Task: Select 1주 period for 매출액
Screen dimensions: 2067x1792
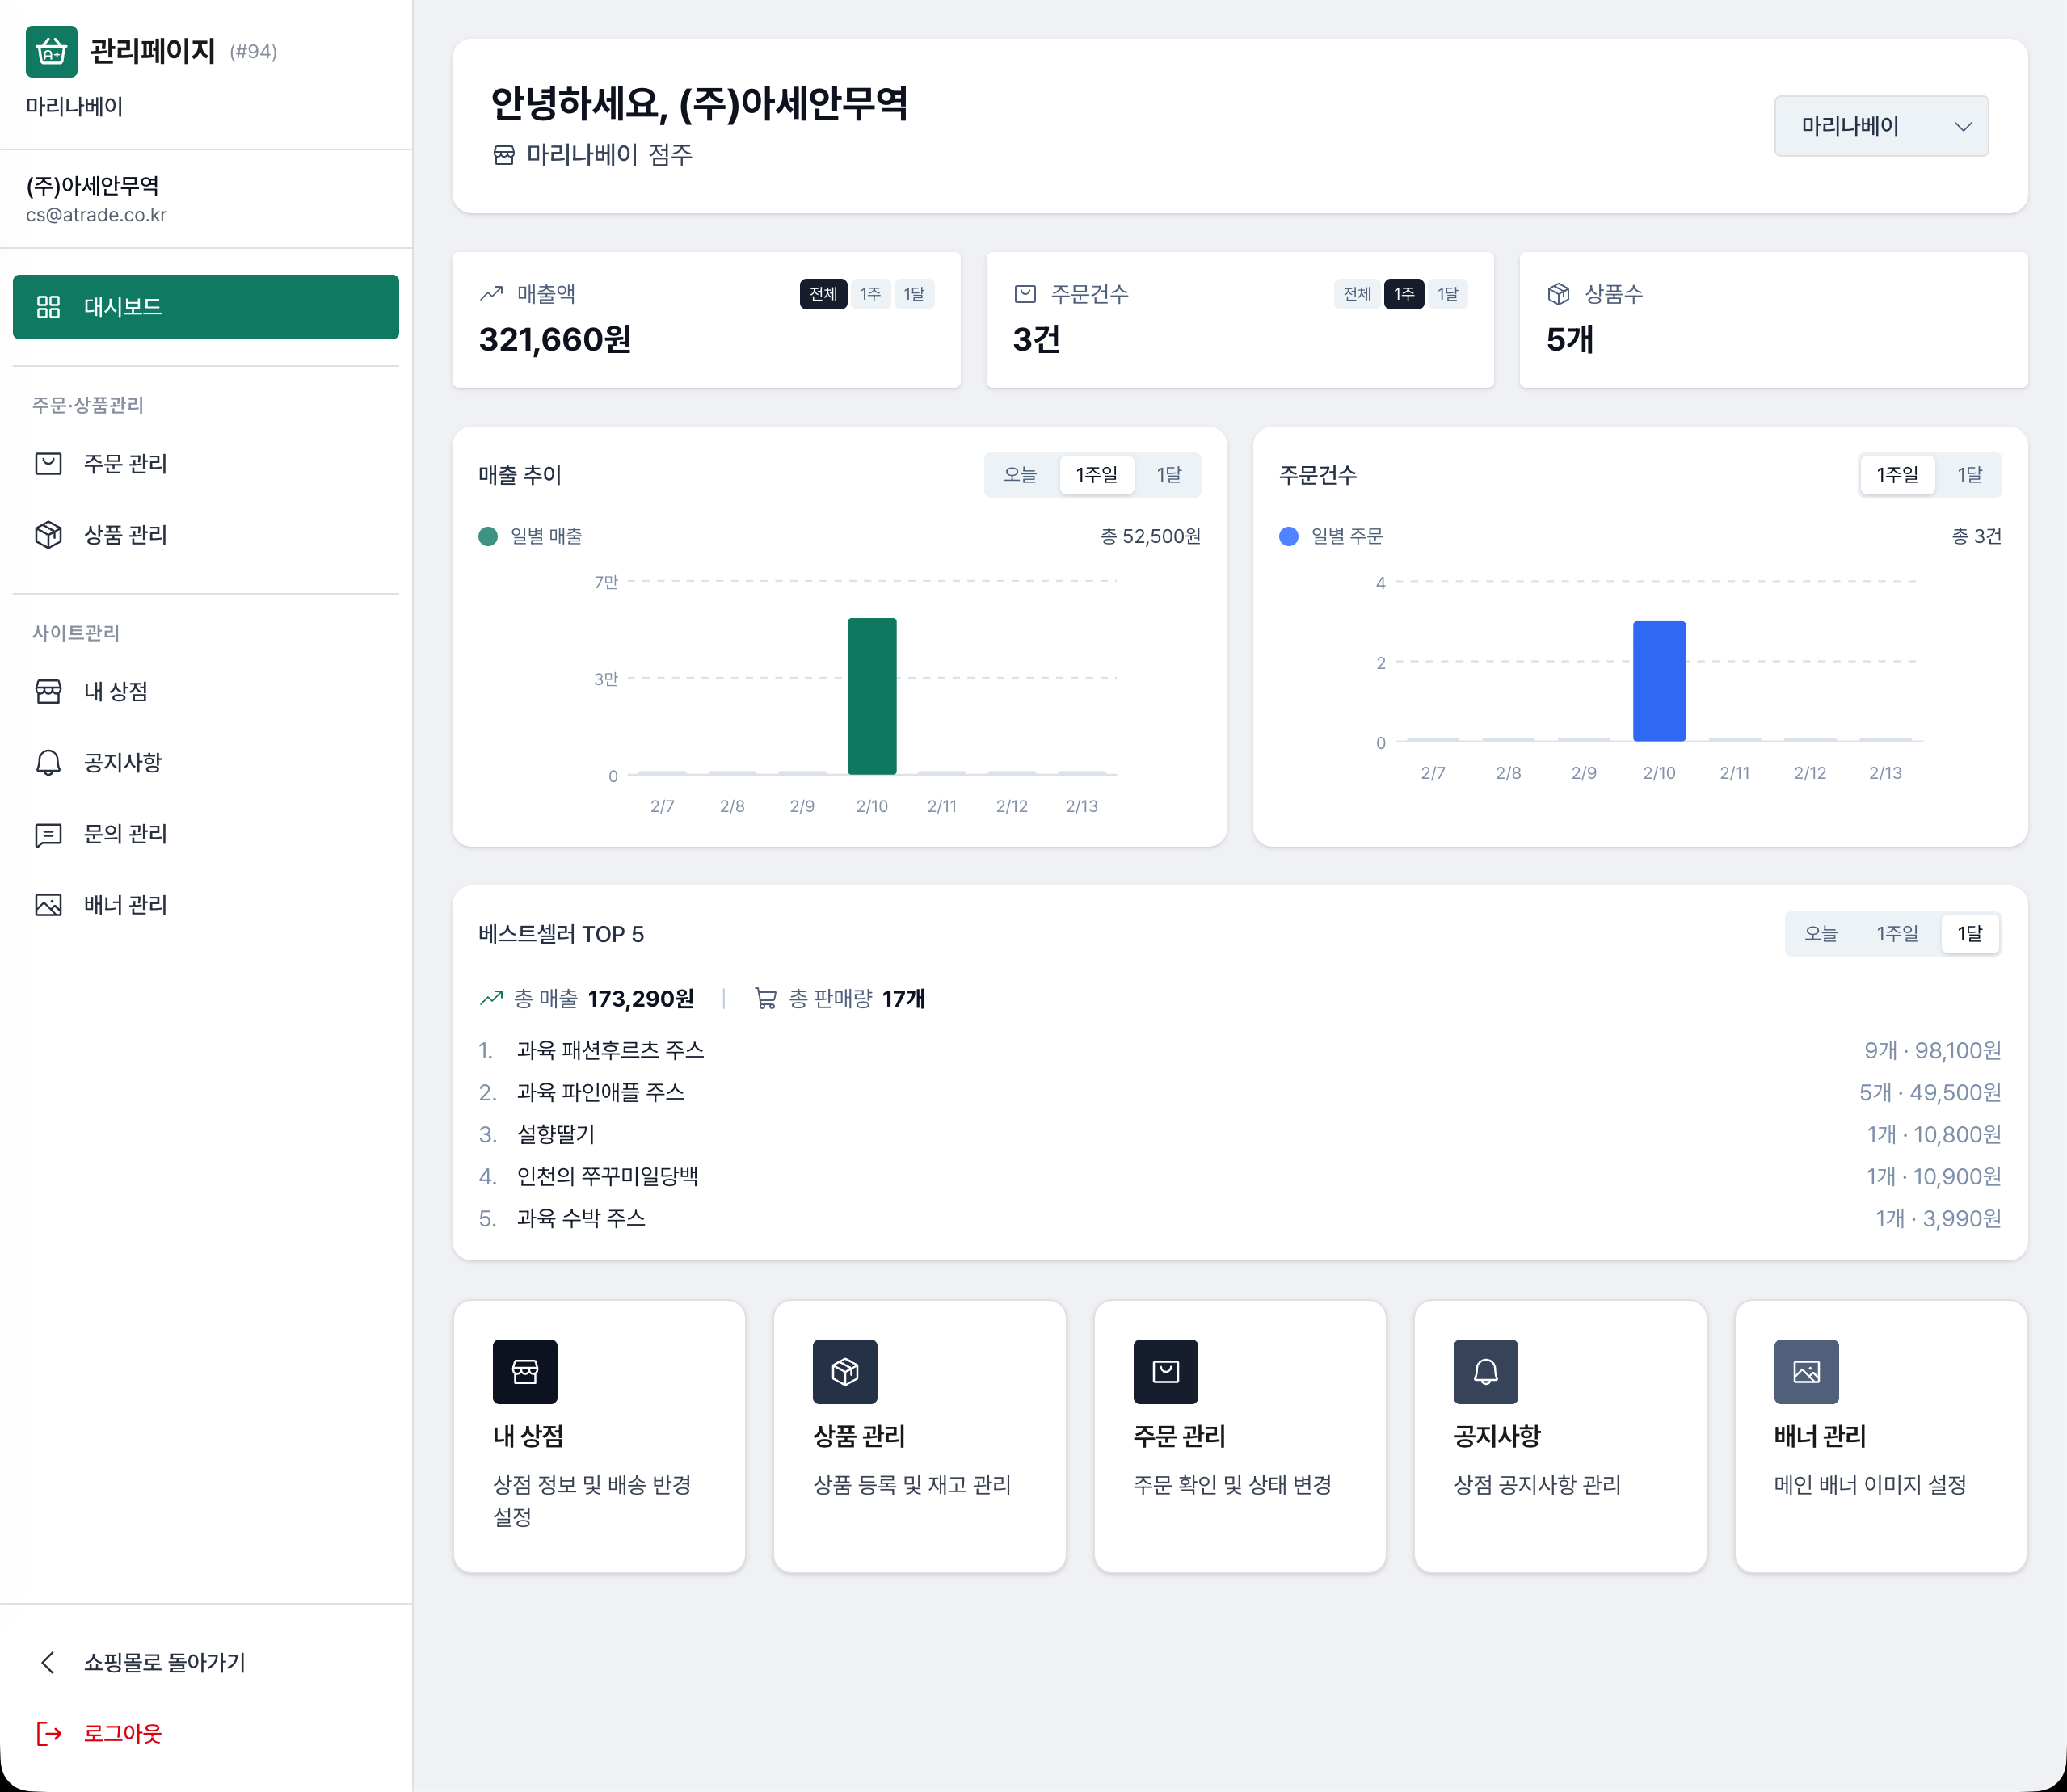Action: point(870,294)
